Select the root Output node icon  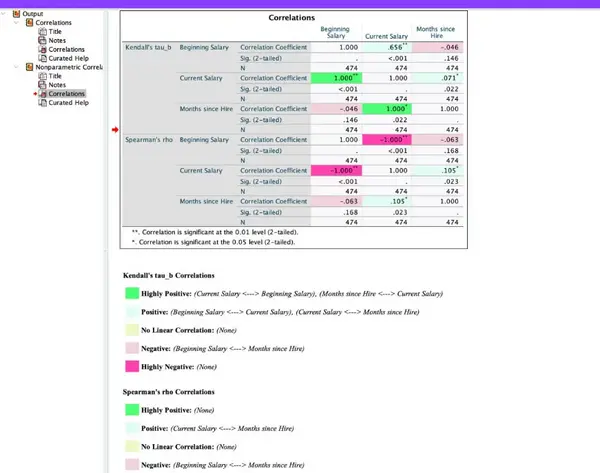click(x=16, y=14)
